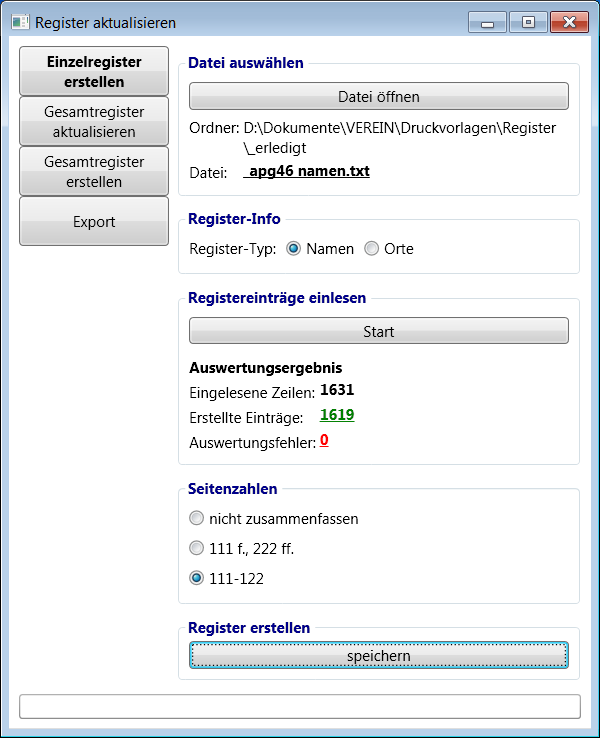This screenshot has height=738, width=600.
Task: Switch to the Einzelregister erstellen tab
Action: [94, 71]
